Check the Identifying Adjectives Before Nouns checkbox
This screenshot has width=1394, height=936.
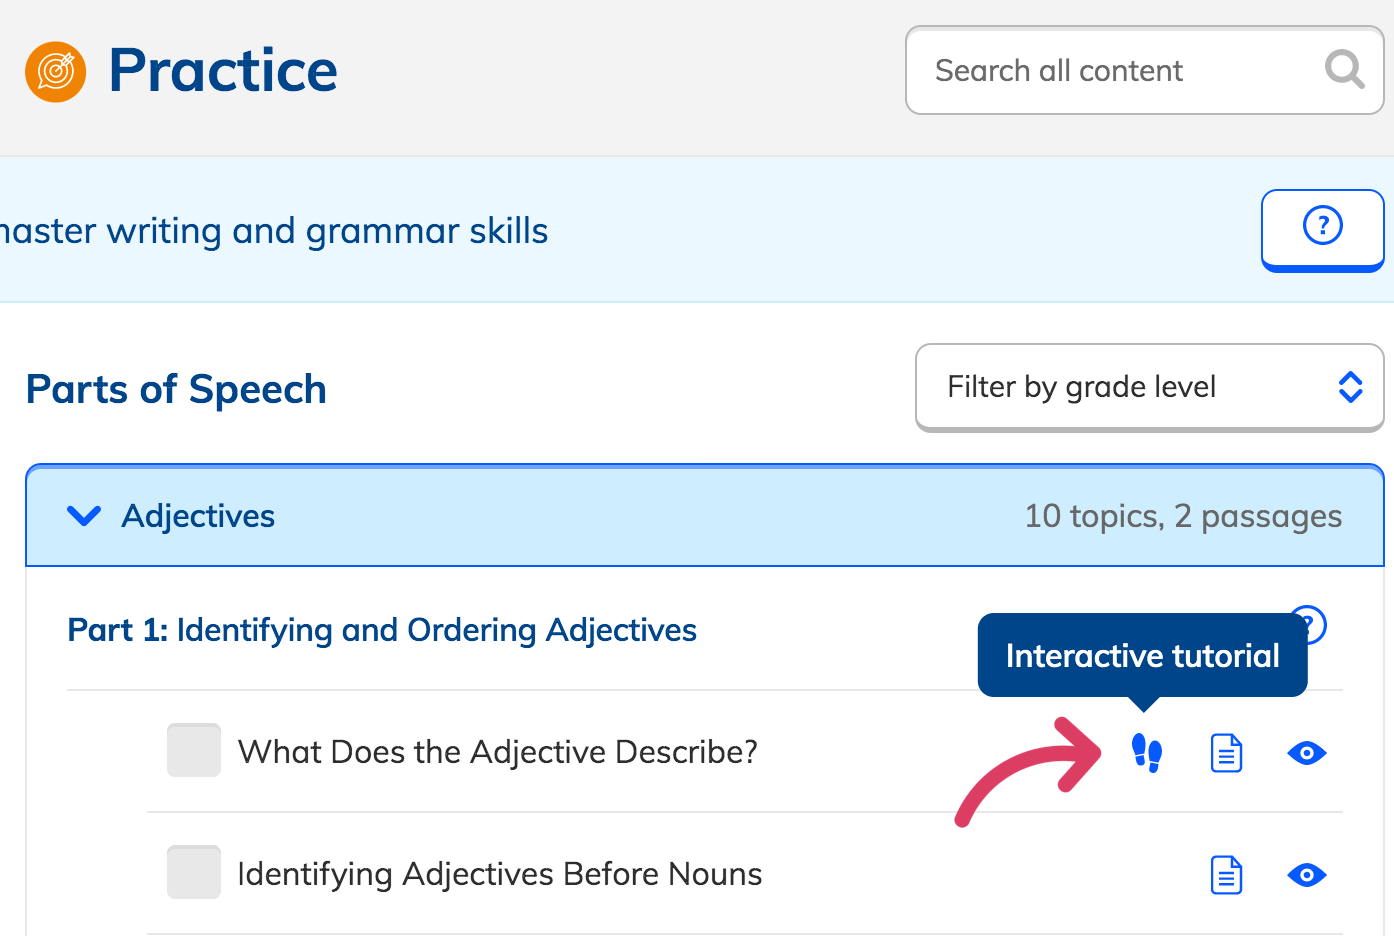tap(194, 872)
